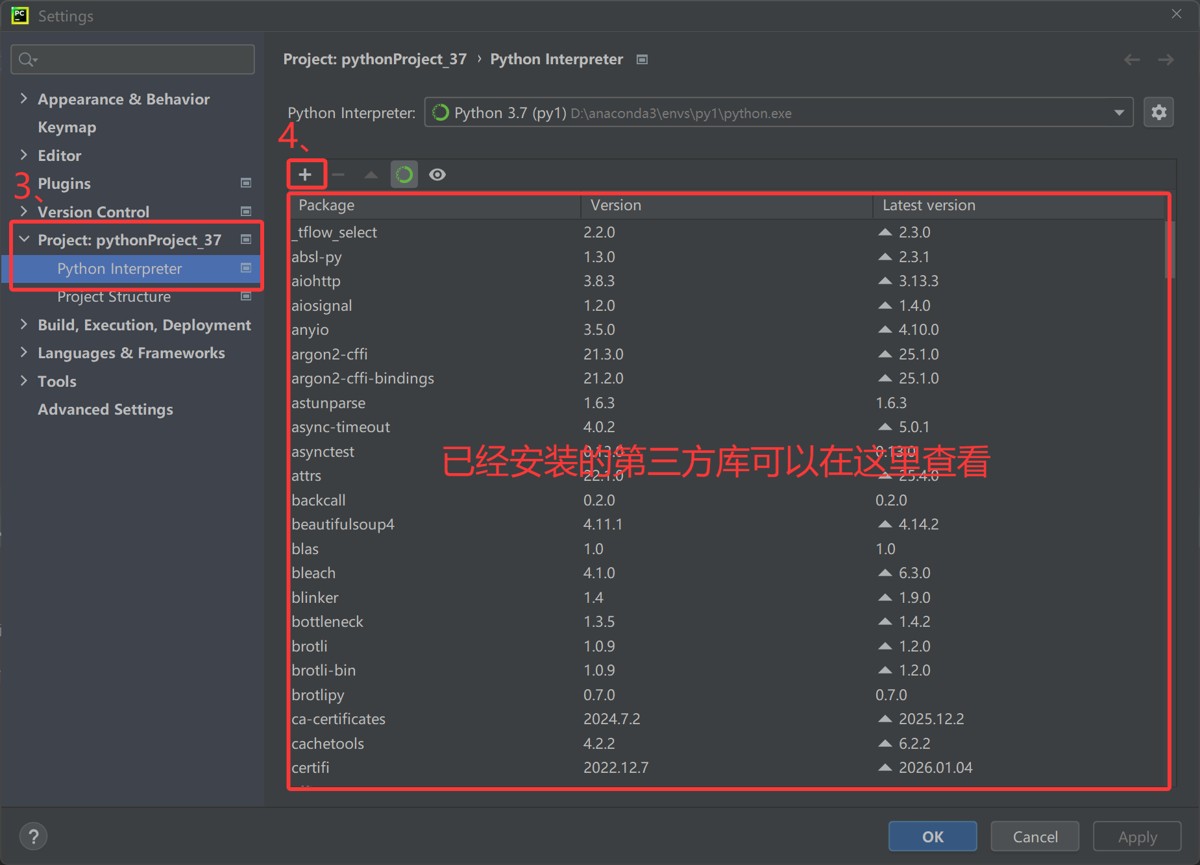Open the help question mark icon

tap(33, 837)
